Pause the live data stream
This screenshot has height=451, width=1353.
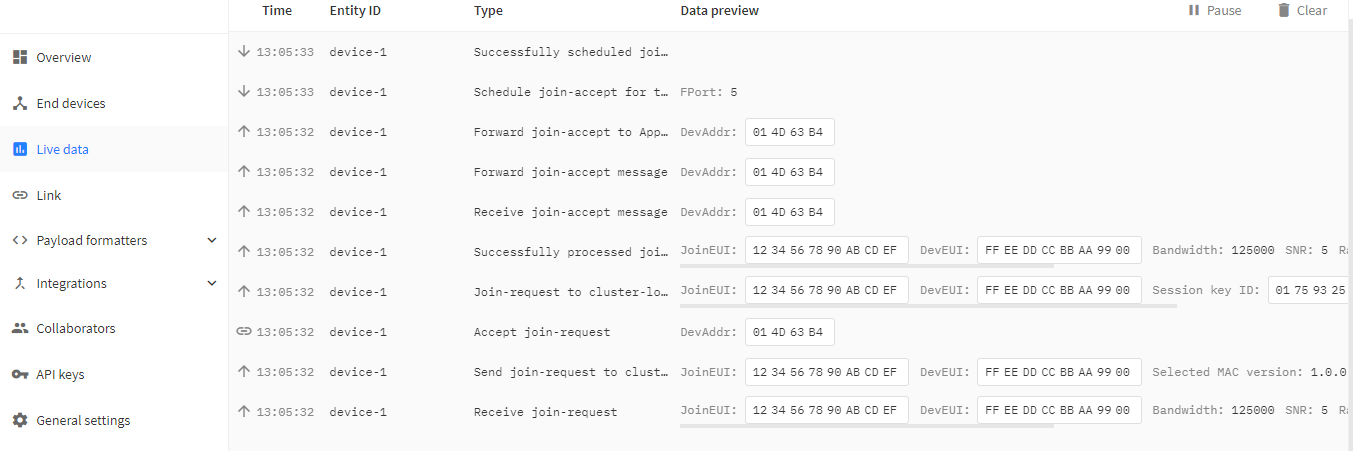(1214, 11)
